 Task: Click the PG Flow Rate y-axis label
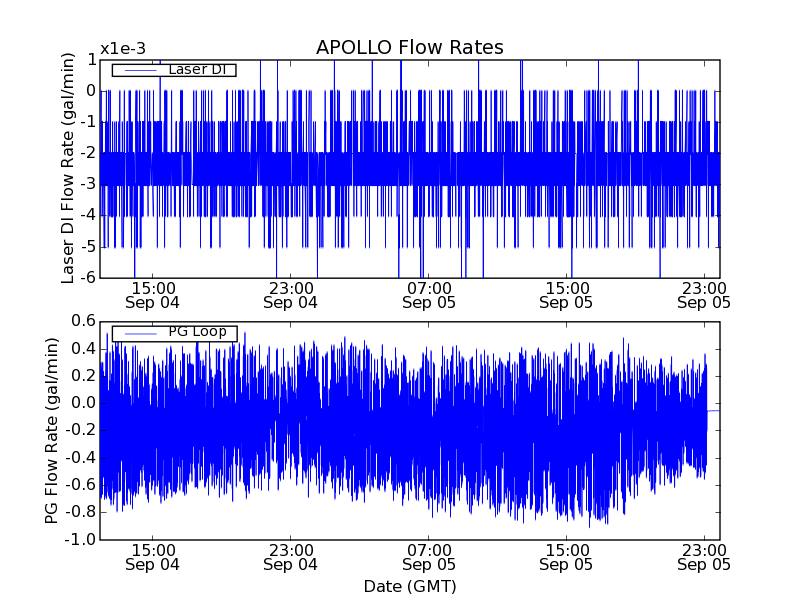pos(52,430)
